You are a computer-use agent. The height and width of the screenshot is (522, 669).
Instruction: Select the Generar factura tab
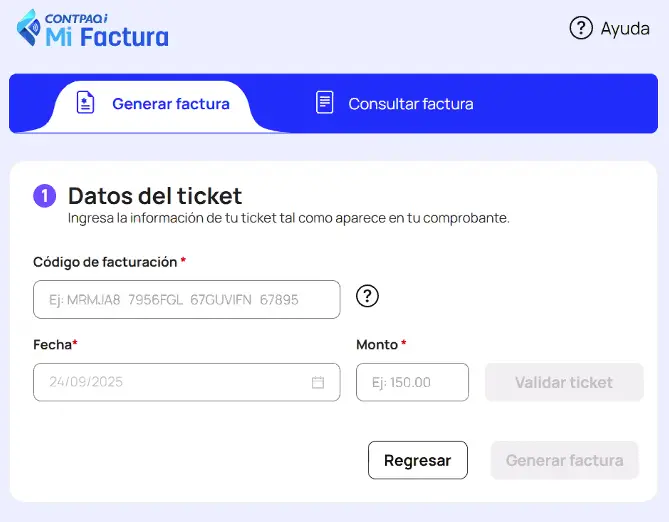(170, 104)
